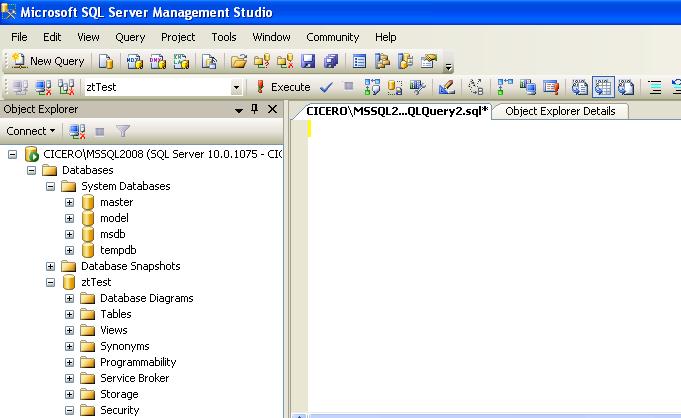The image size is (681, 418).
Task: Click the SQL Server Compact query icon
Action: point(209,61)
